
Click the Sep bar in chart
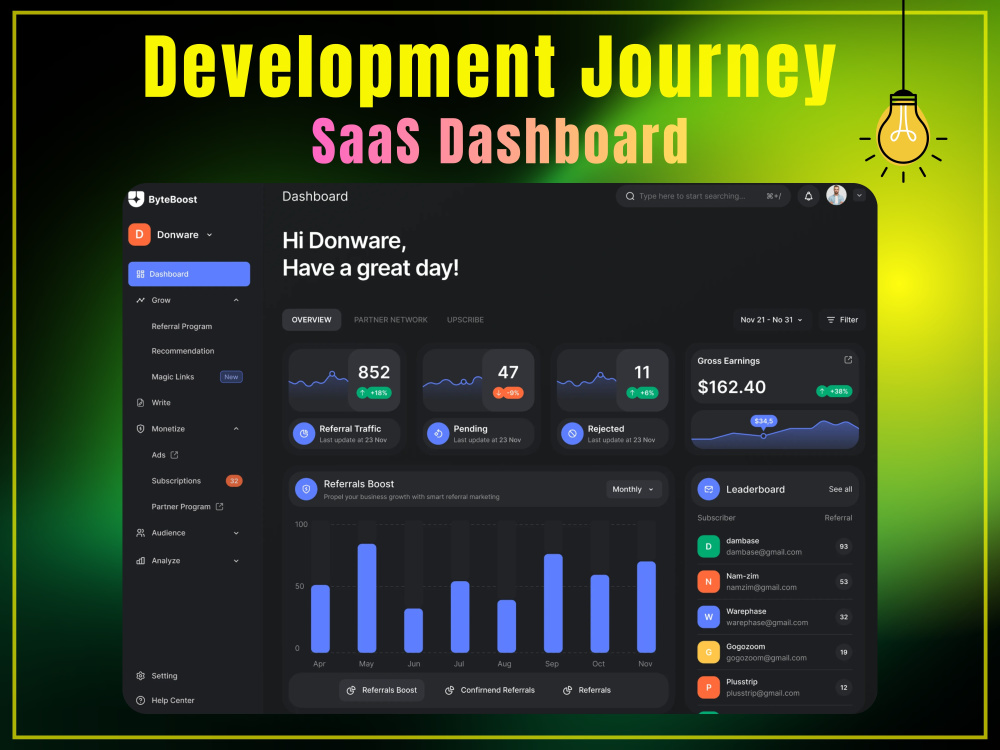point(553,603)
